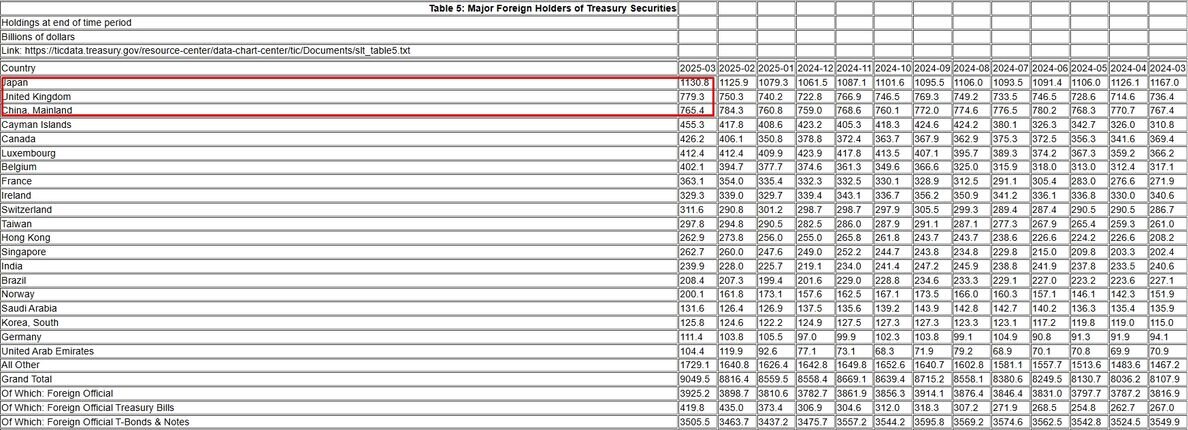Viewport: 1188px width, 430px height.
Task: Select the 2024-08 column header
Action: [x=971, y=68]
